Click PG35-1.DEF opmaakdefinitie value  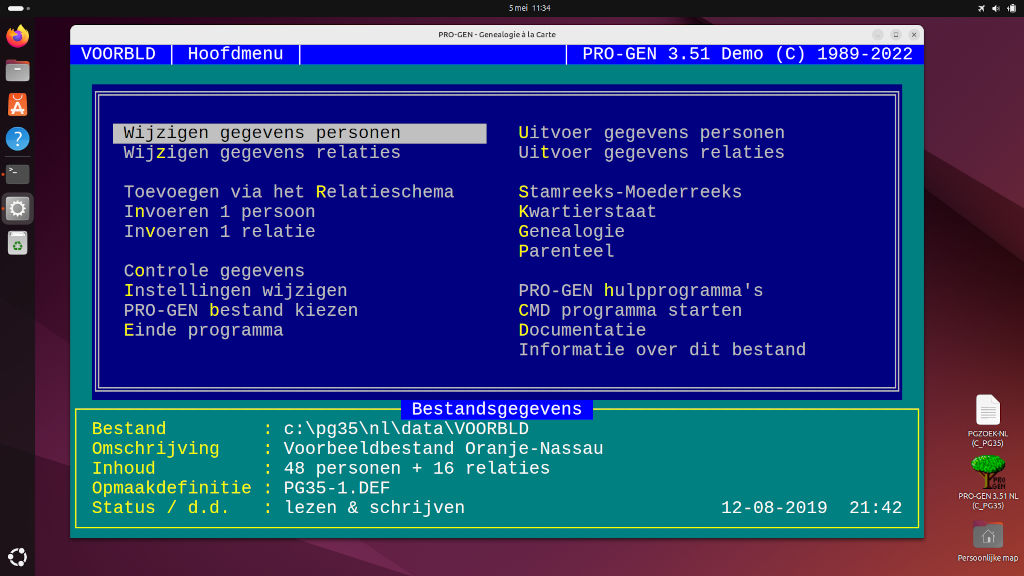coord(337,488)
